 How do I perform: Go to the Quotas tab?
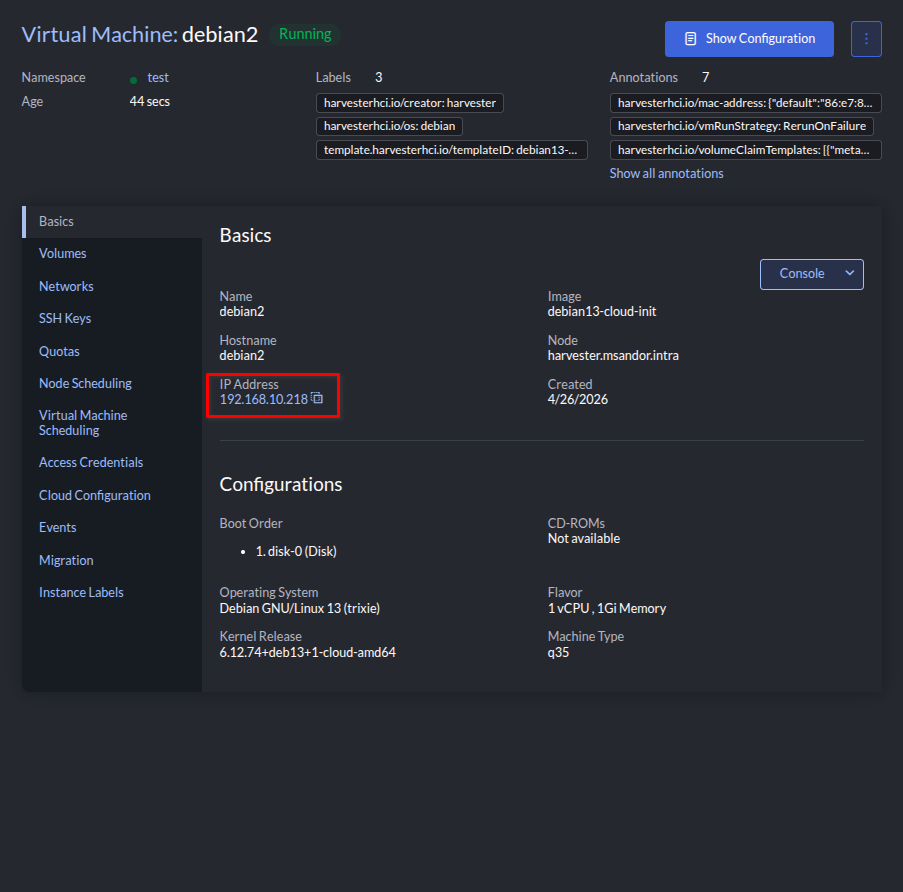(x=59, y=351)
